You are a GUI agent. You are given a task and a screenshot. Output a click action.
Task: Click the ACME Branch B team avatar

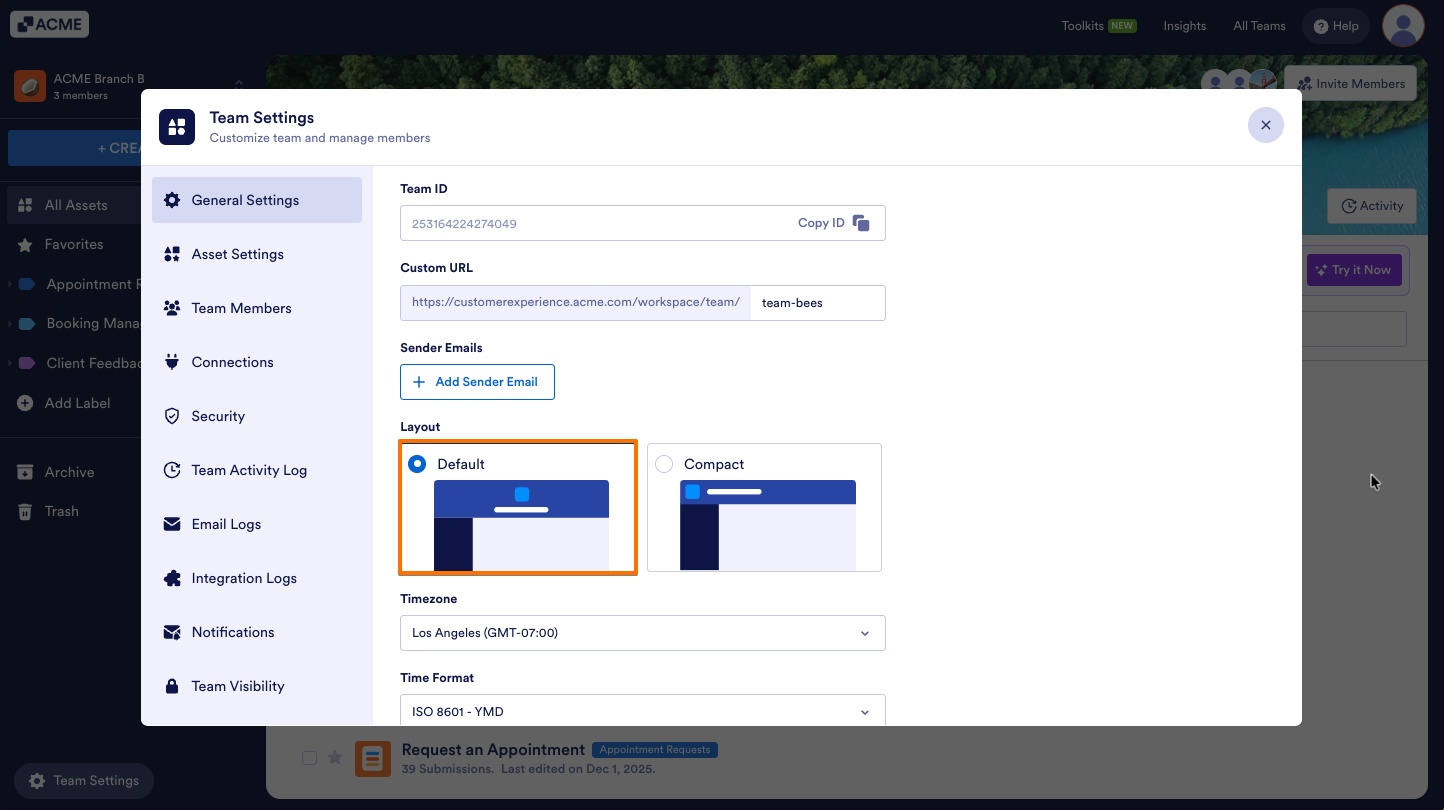pos(30,86)
